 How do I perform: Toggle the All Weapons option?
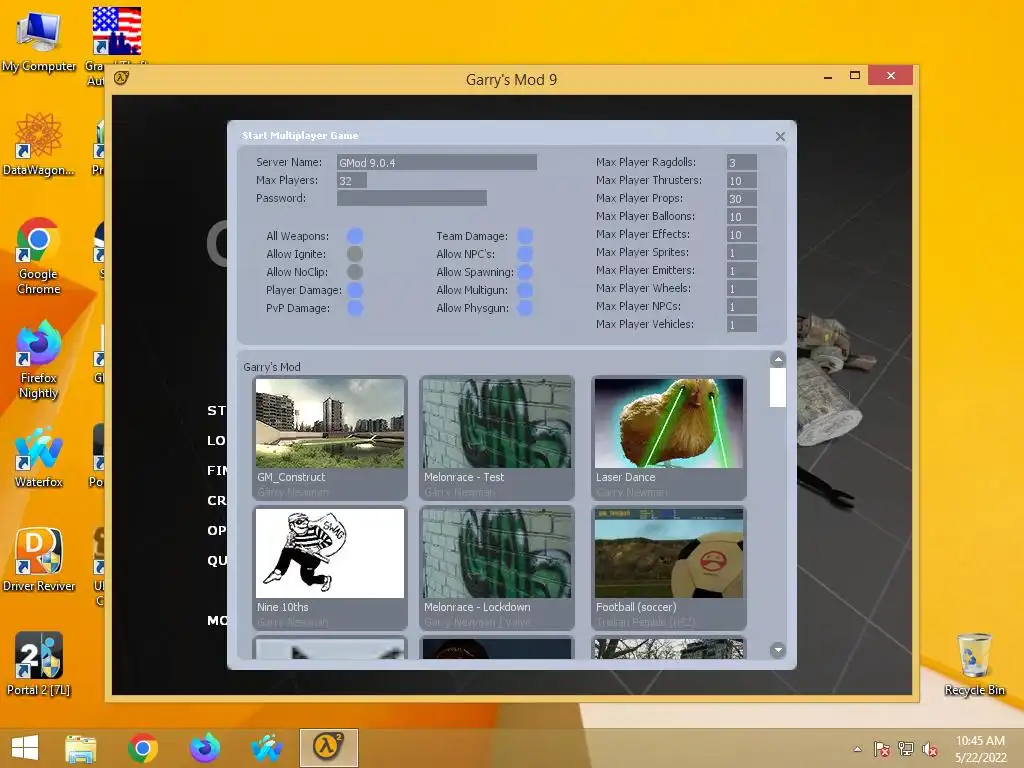[x=355, y=236]
